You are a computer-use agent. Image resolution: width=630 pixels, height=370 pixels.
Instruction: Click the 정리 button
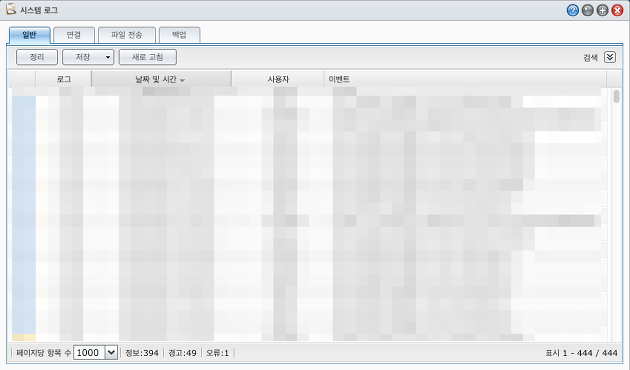pos(37,57)
